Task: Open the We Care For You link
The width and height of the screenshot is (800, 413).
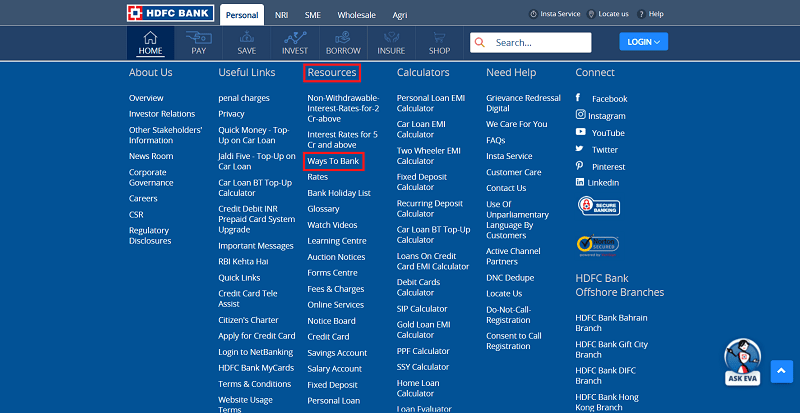Action: coord(516,124)
